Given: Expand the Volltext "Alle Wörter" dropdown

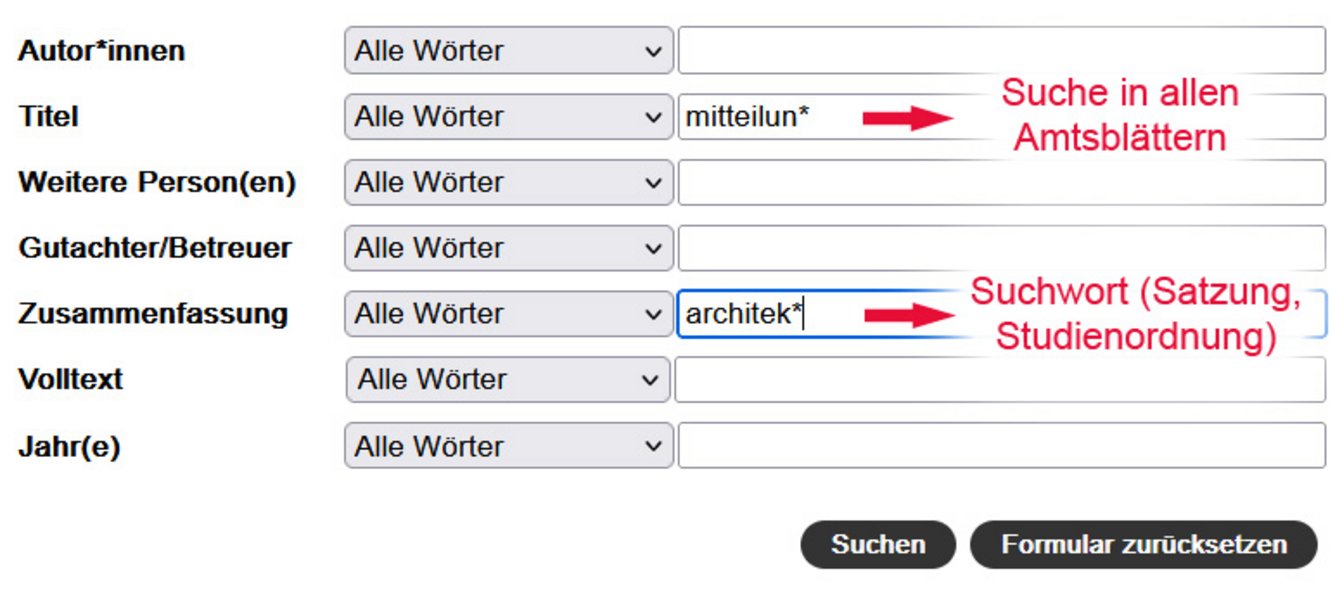Looking at the screenshot, I should click(x=508, y=380).
